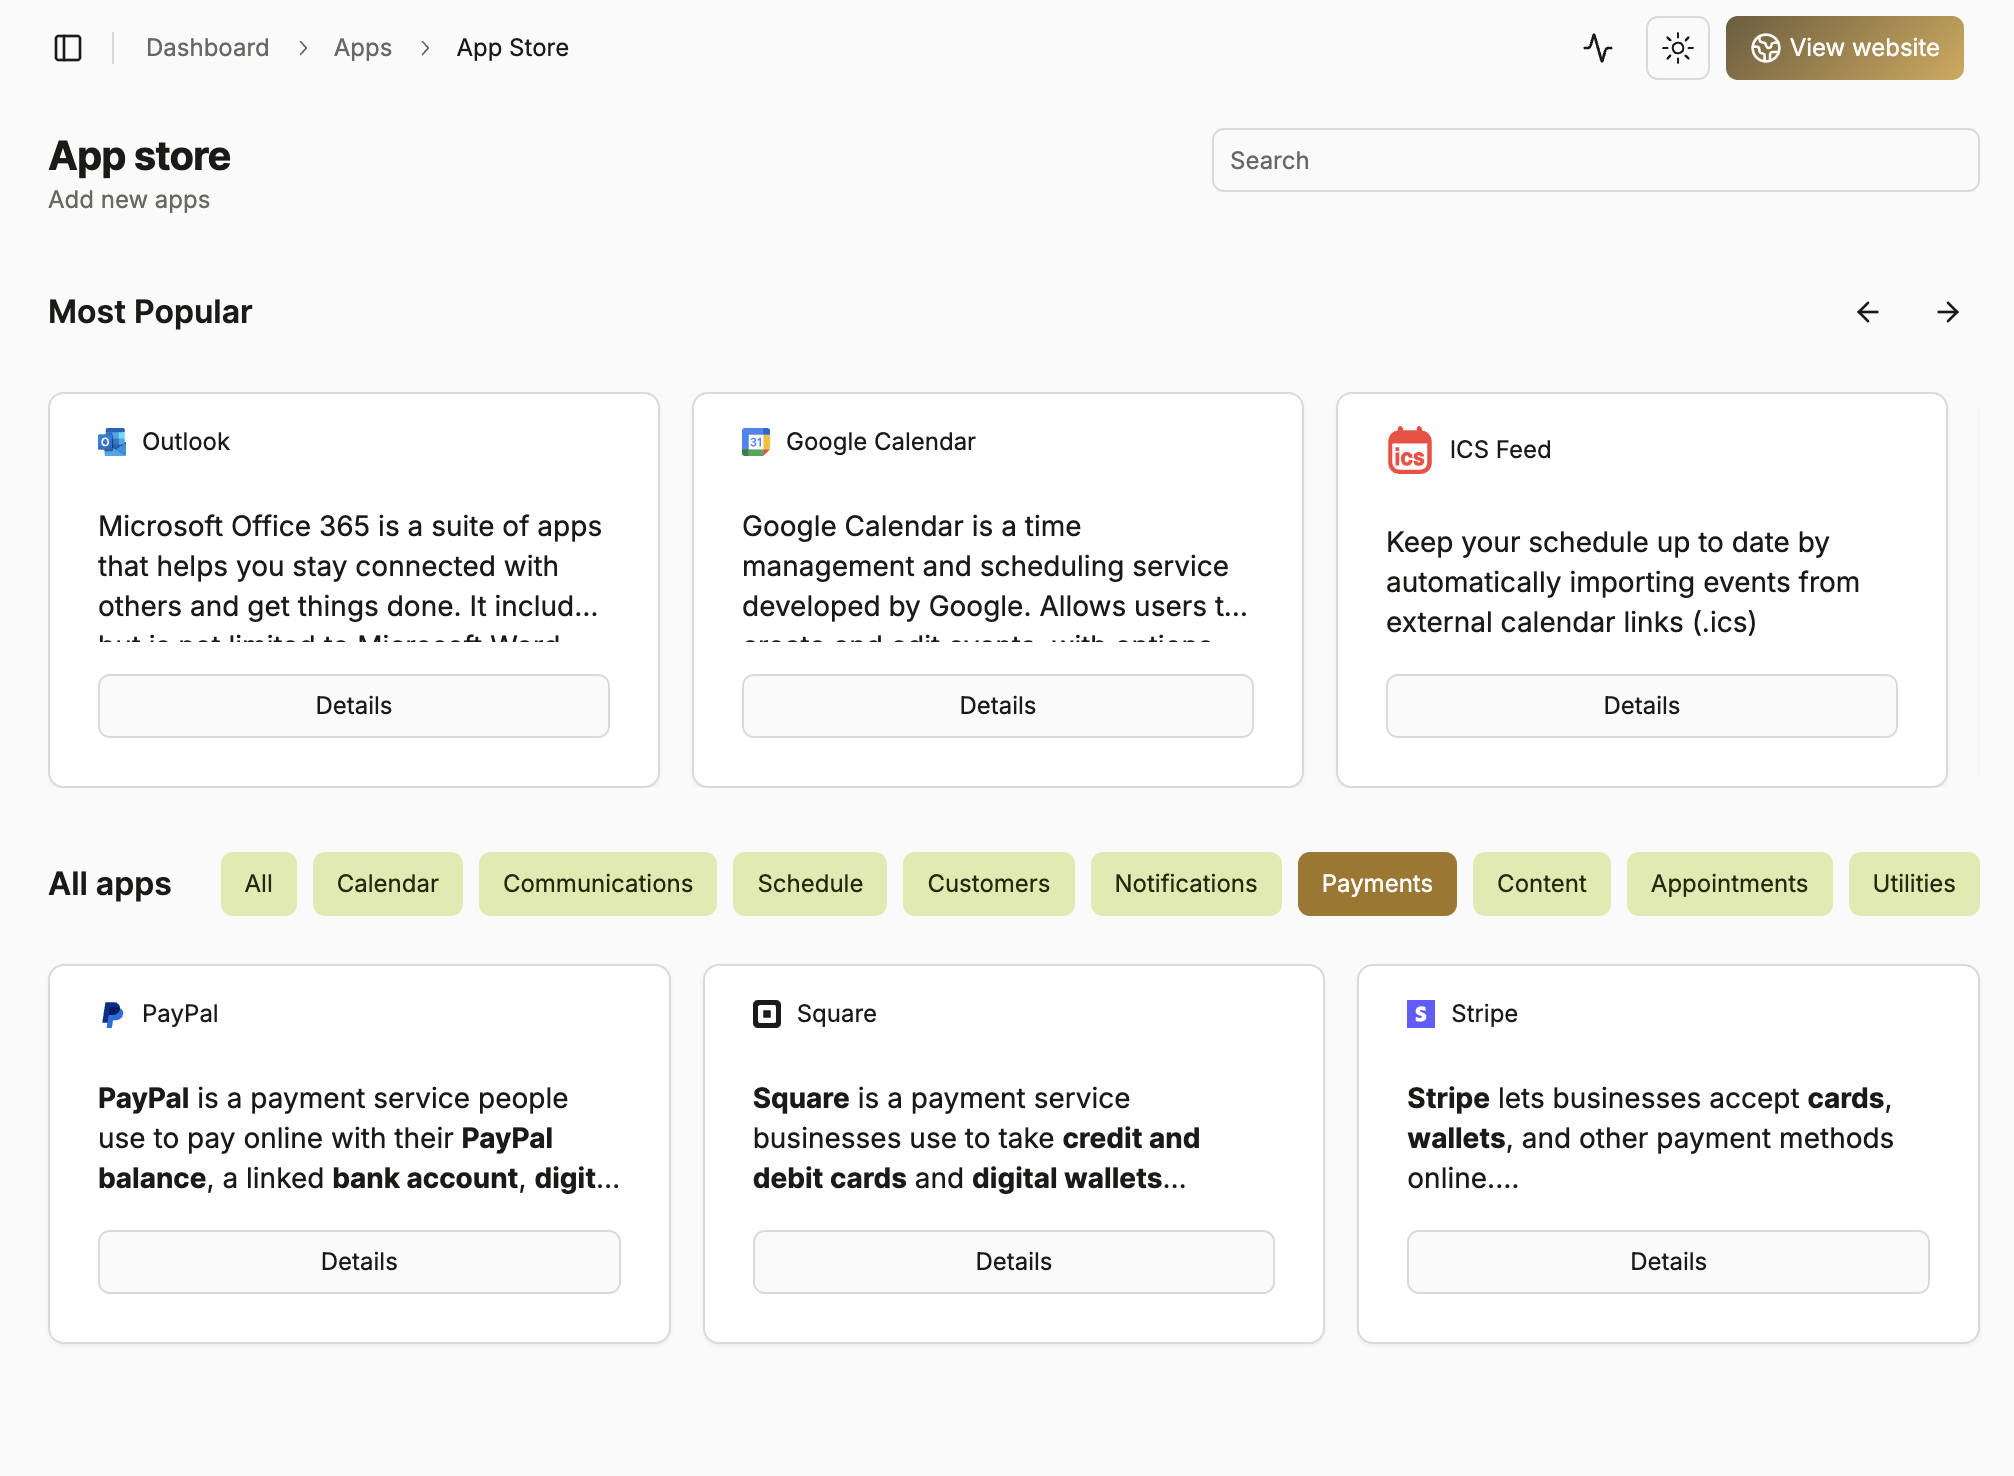Click the 'Stripe lets businesses accept cards' text
Image resolution: width=2014 pixels, height=1476 pixels.
tap(1650, 1138)
